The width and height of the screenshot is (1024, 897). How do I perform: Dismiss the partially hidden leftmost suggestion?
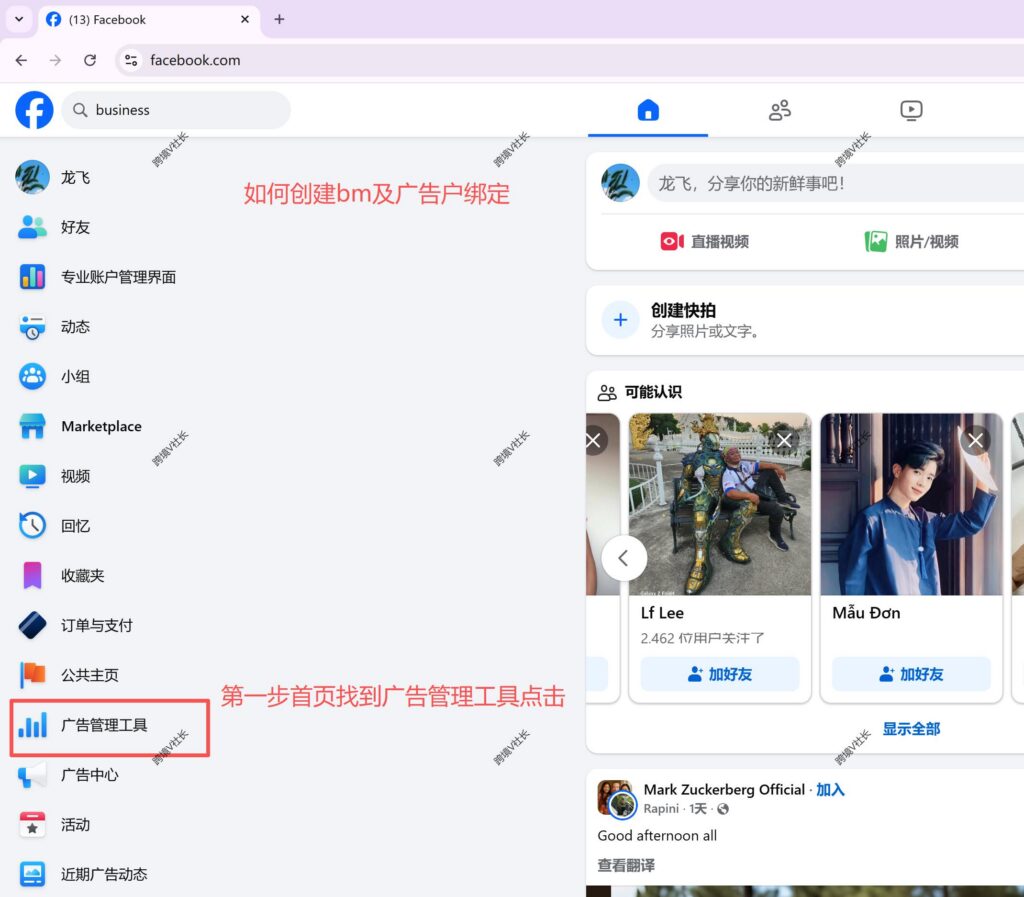tap(593, 440)
